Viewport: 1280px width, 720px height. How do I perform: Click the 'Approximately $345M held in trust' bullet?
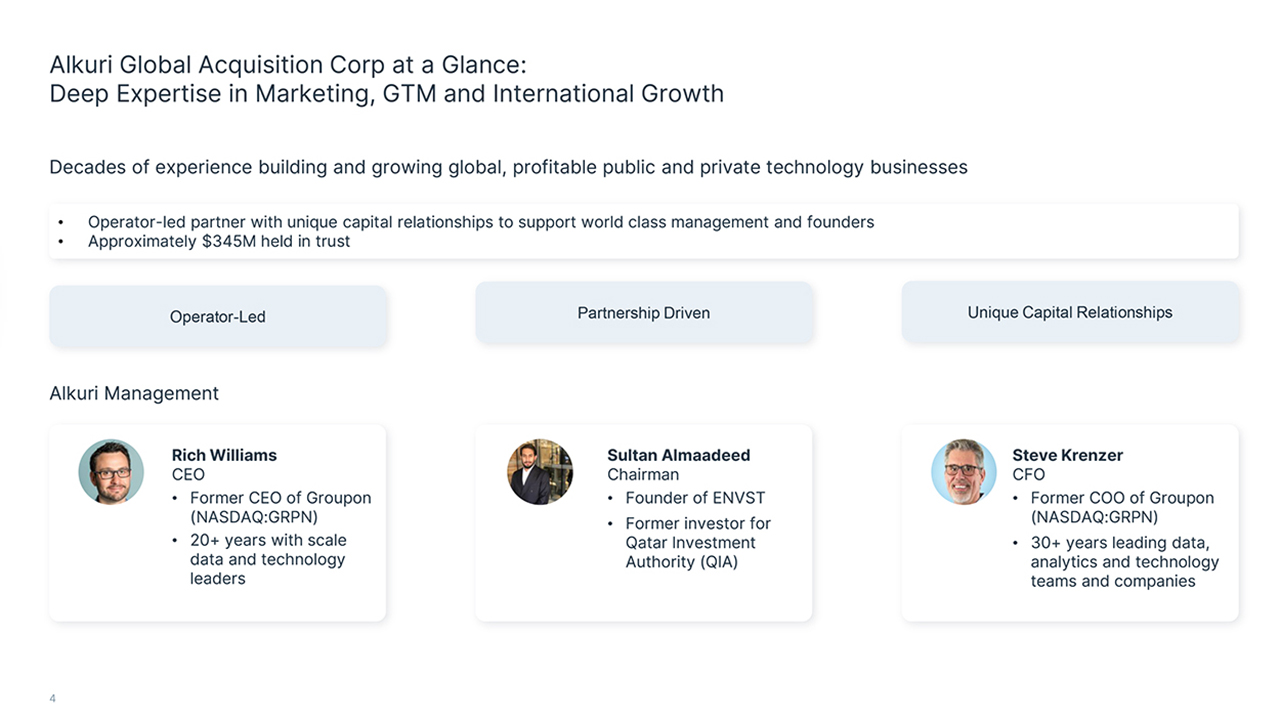(219, 241)
